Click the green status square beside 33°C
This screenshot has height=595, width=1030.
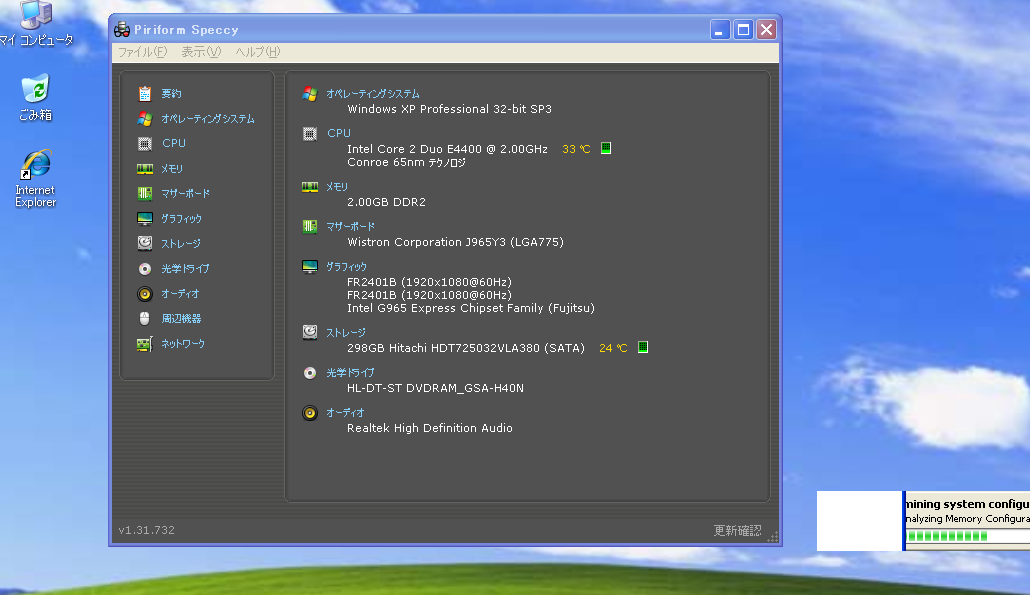point(606,148)
